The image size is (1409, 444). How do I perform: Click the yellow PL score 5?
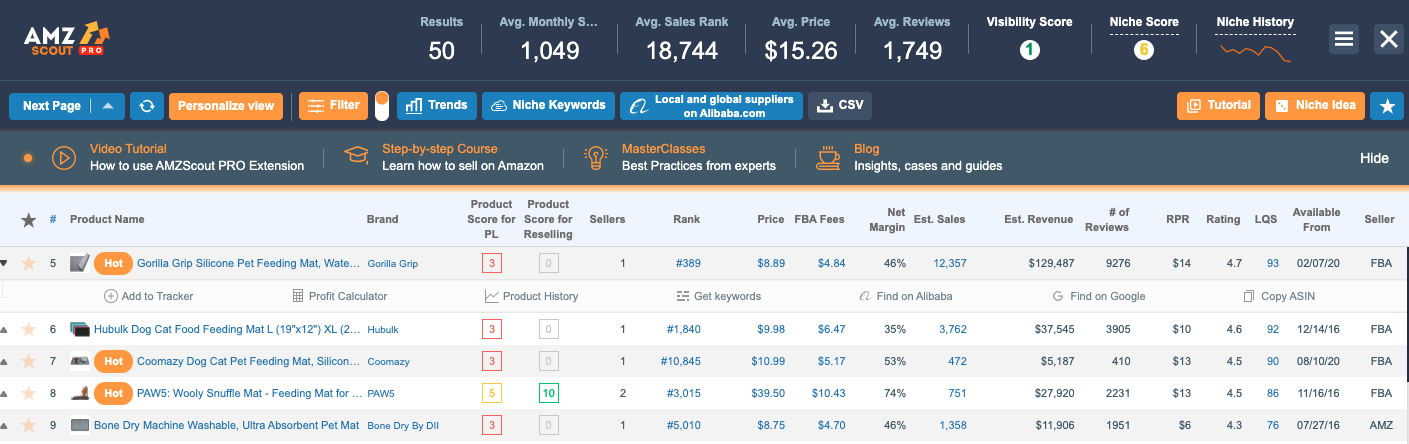point(492,393)
